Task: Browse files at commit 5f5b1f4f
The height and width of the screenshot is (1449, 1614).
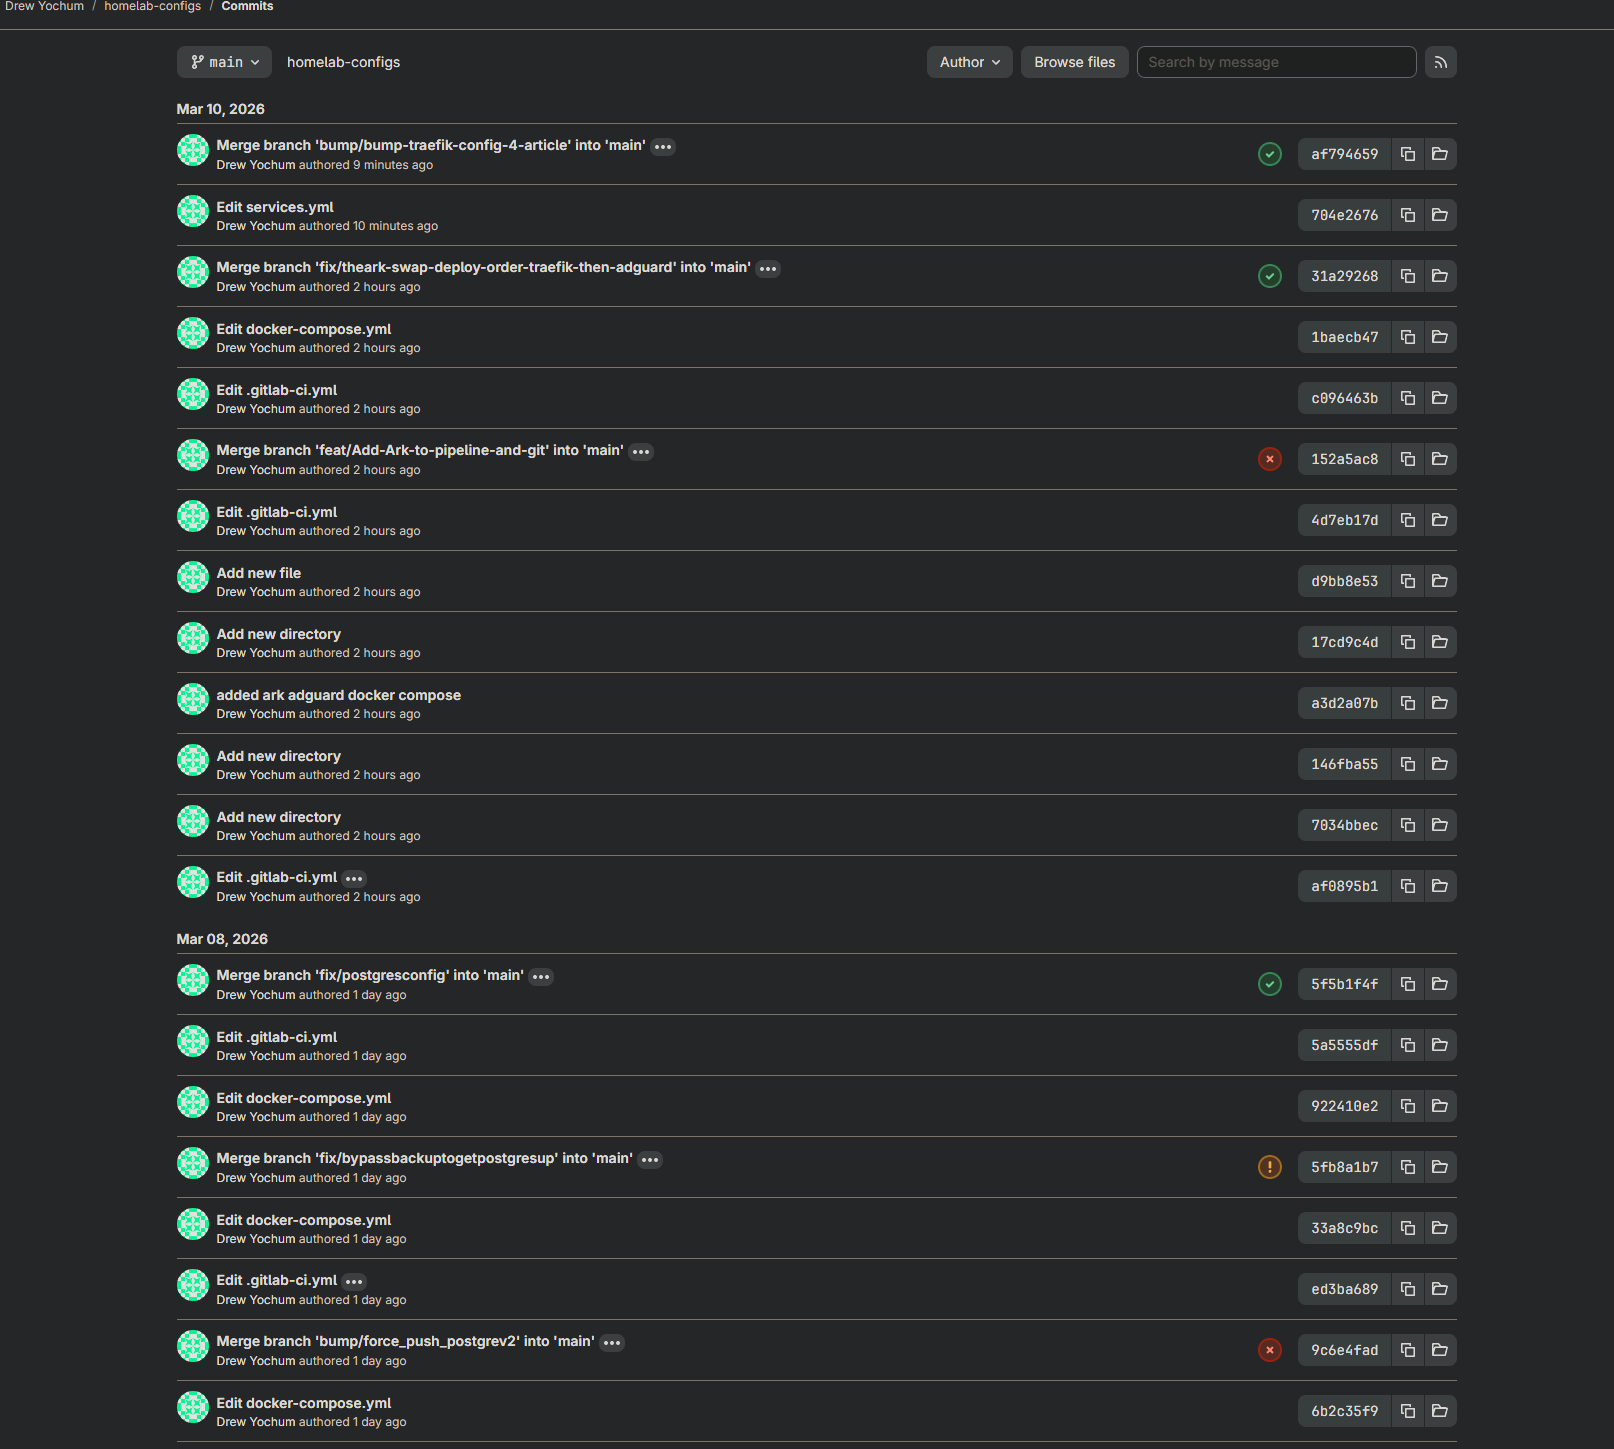Action: pyautogui.click(x=1440, y=984)
